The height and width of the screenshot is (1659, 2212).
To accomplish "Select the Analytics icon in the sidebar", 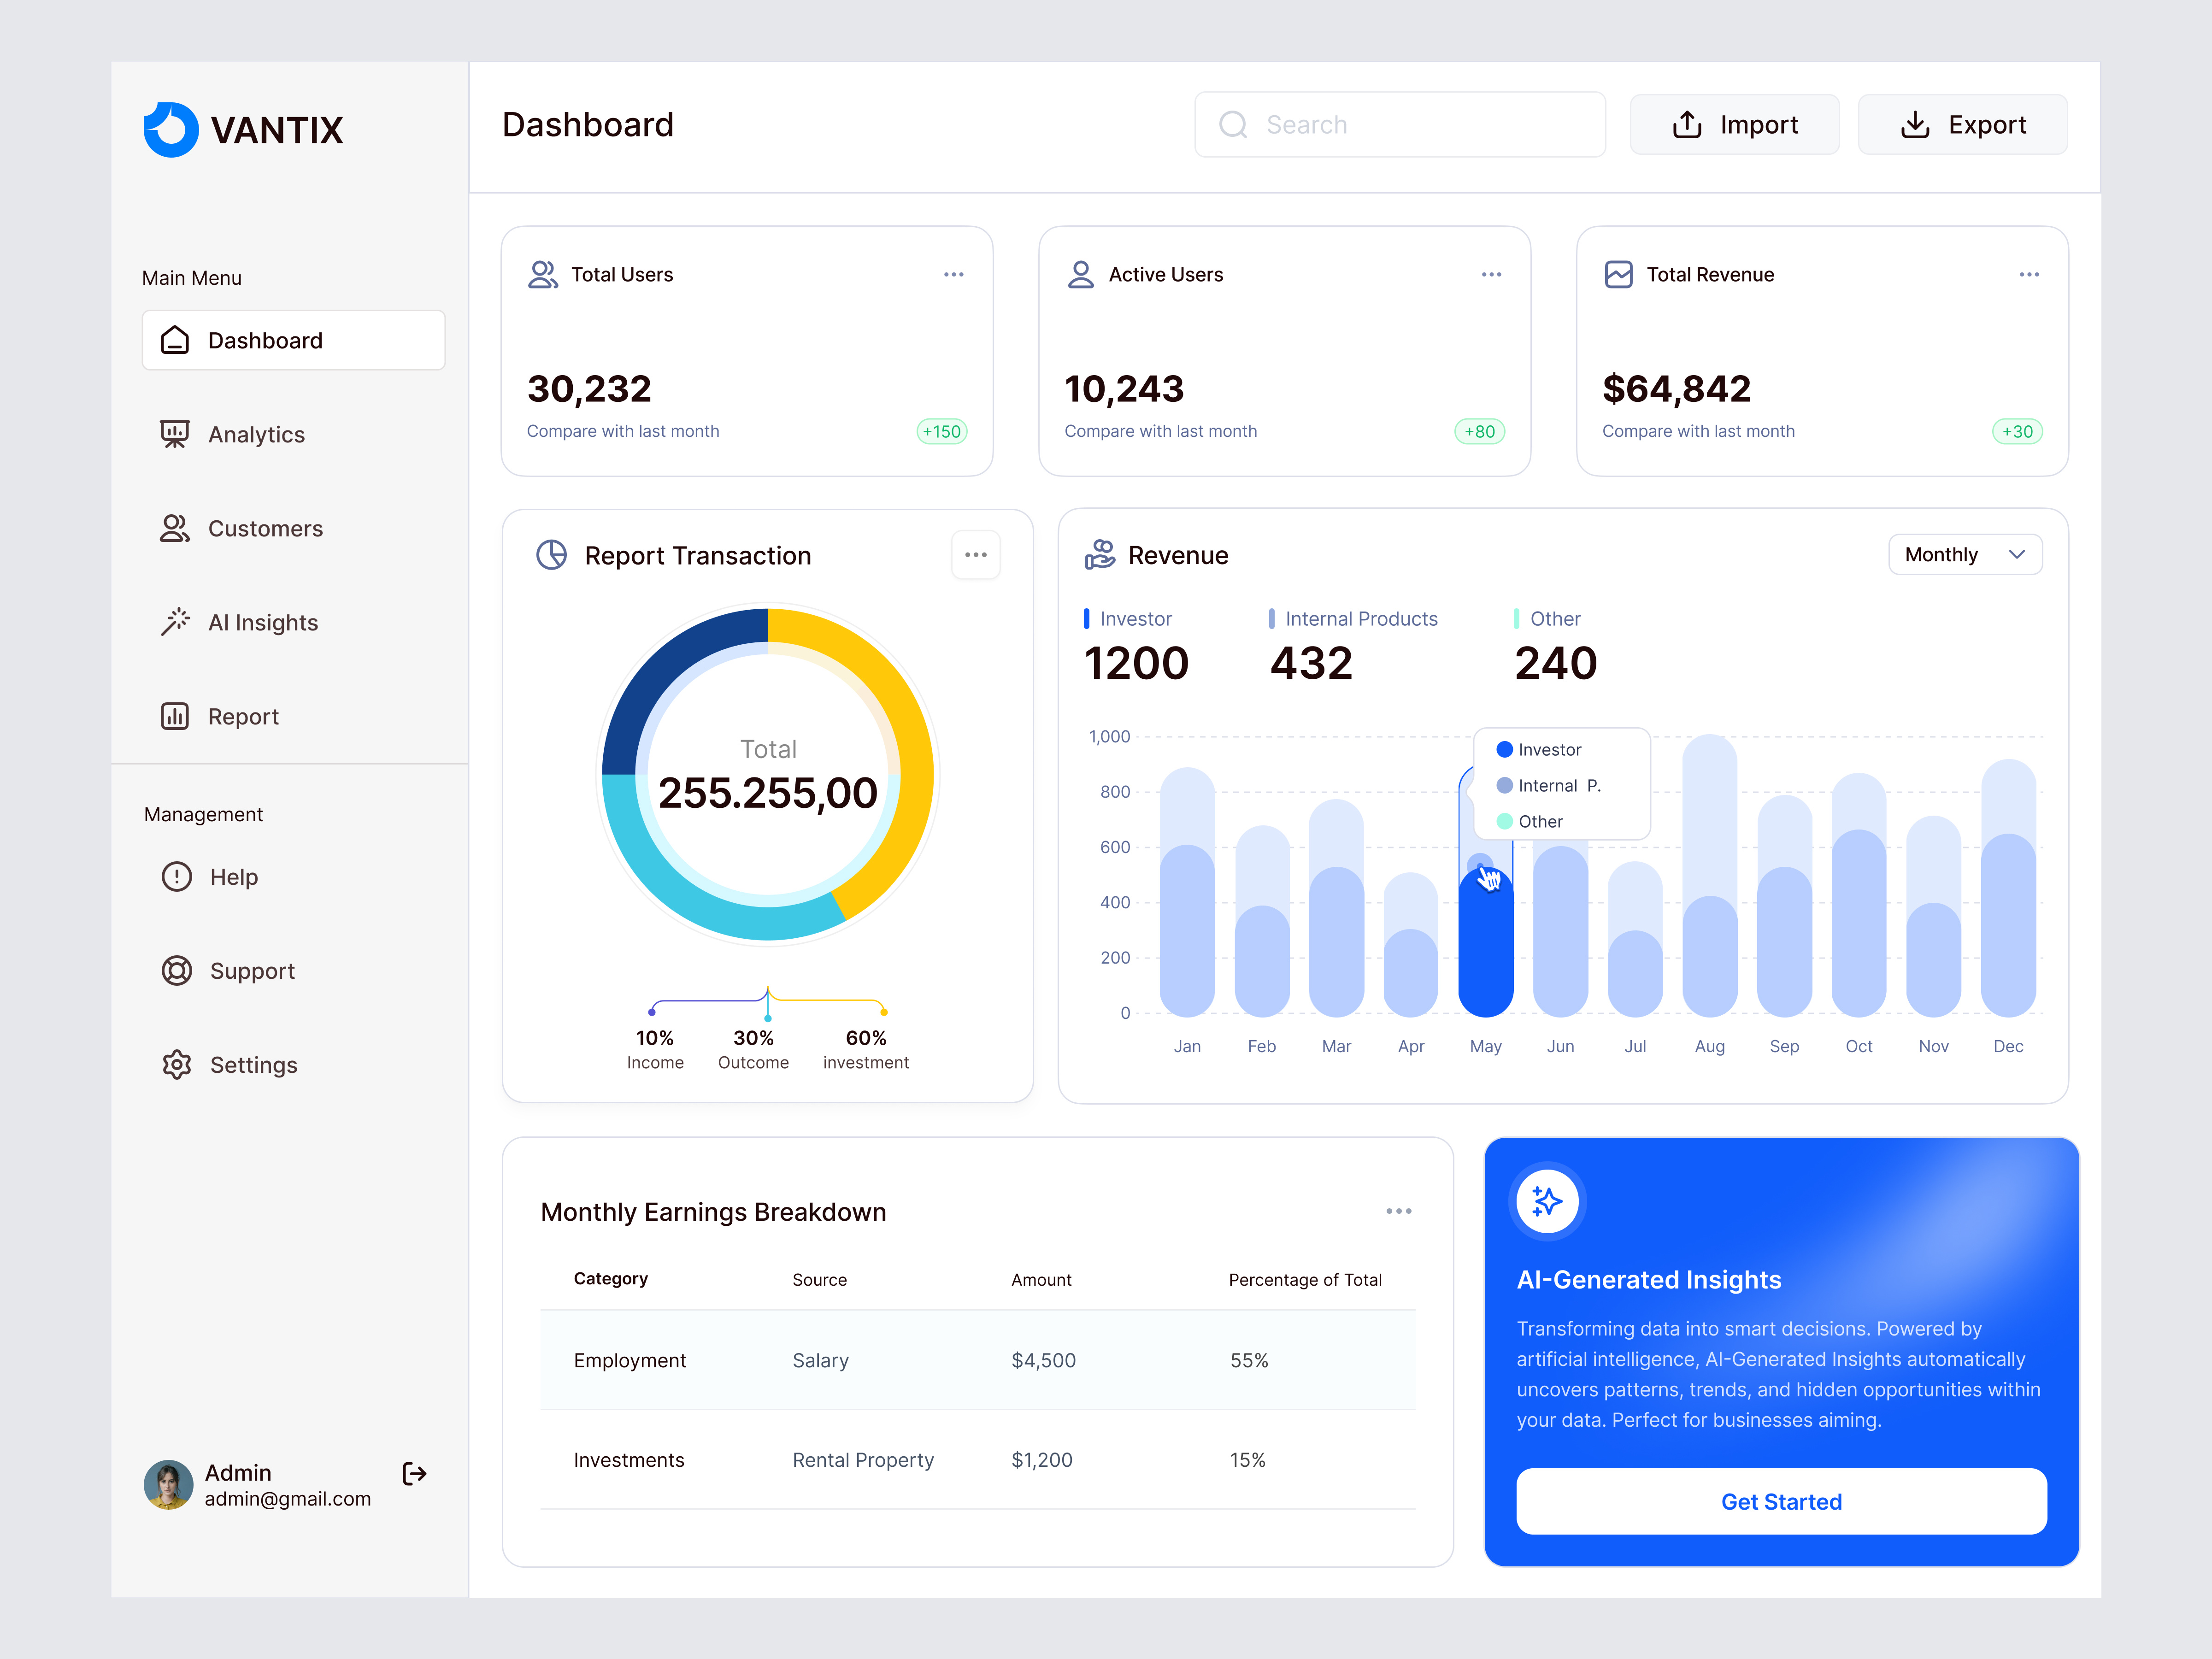I will (175, 434).
